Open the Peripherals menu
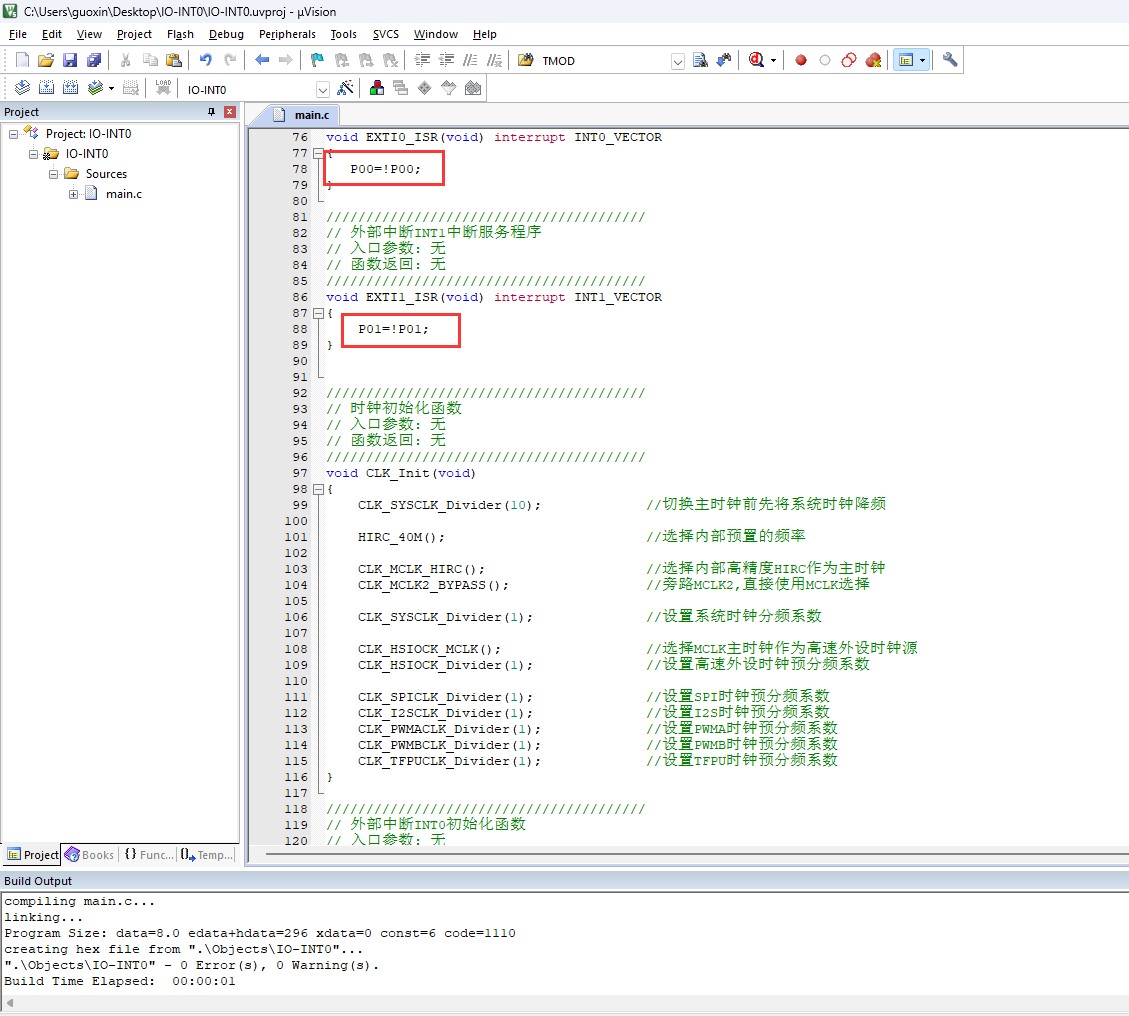This screenshot has height=1016, width=1129. click(x=287, y=34)
